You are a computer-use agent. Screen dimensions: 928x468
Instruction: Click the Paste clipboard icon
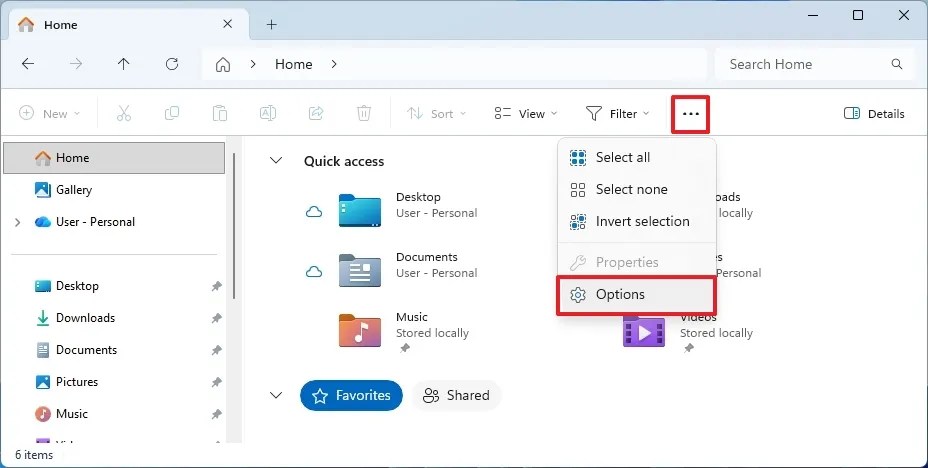coord(220,113)
